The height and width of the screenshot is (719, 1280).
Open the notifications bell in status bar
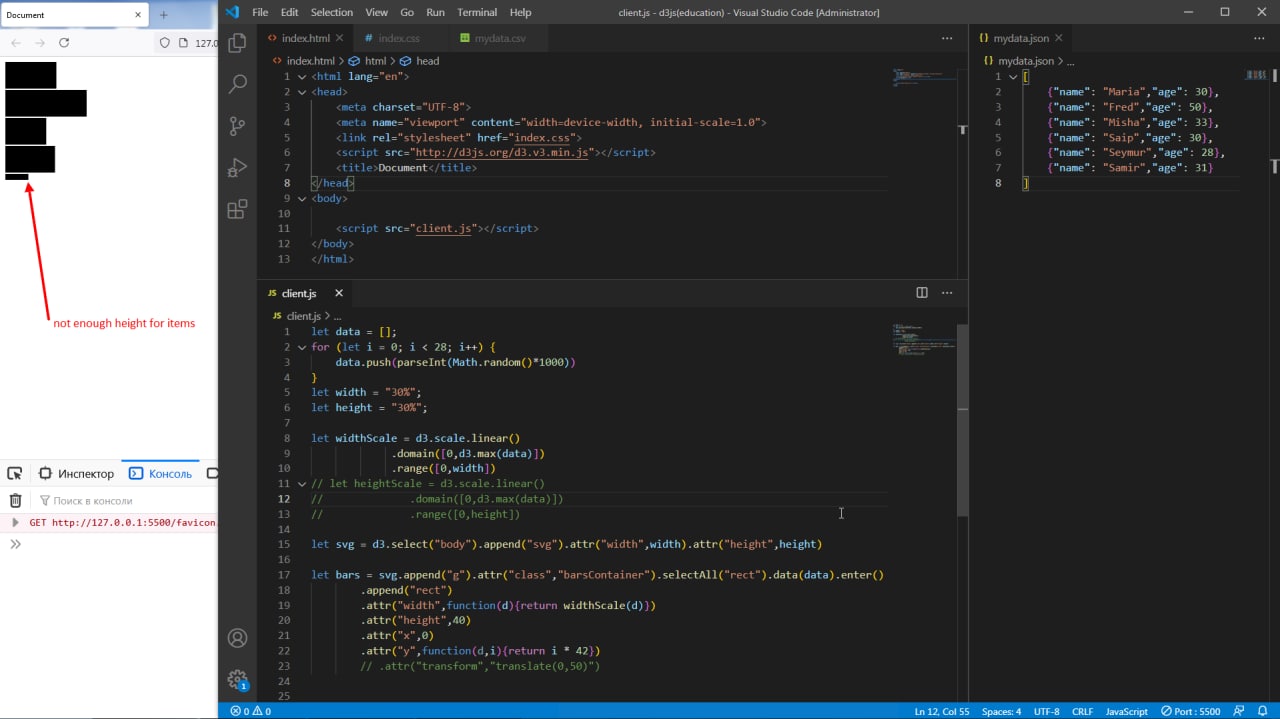(1263, 711)
